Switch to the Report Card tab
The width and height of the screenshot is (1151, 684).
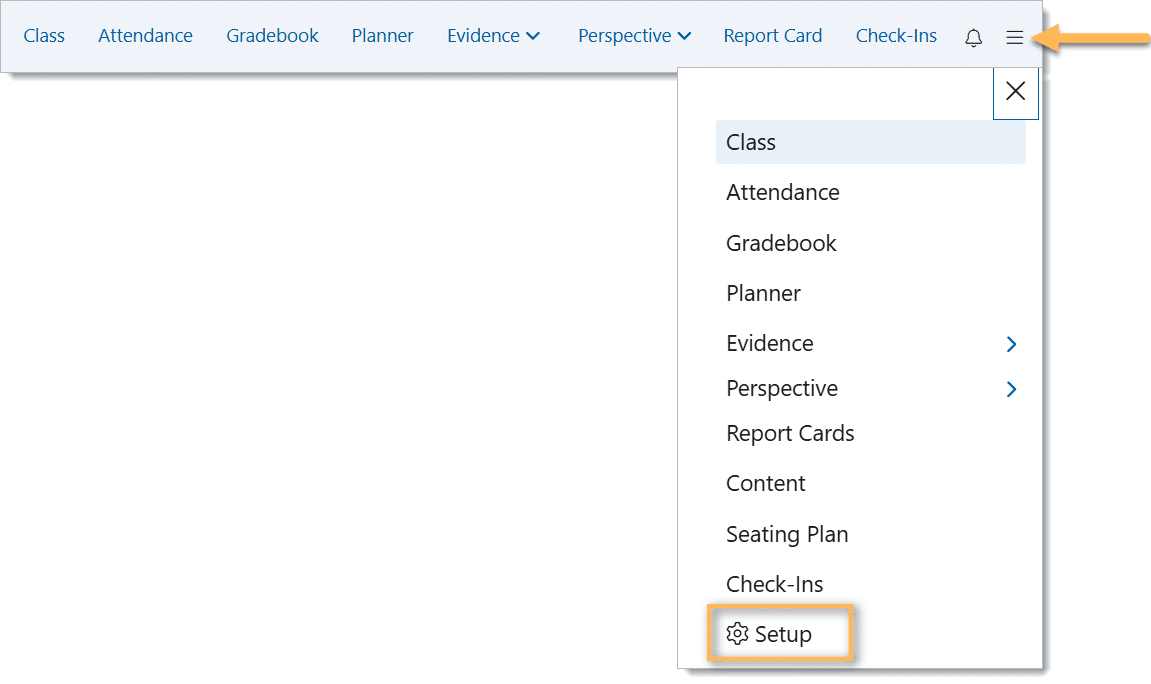(772, 35)
